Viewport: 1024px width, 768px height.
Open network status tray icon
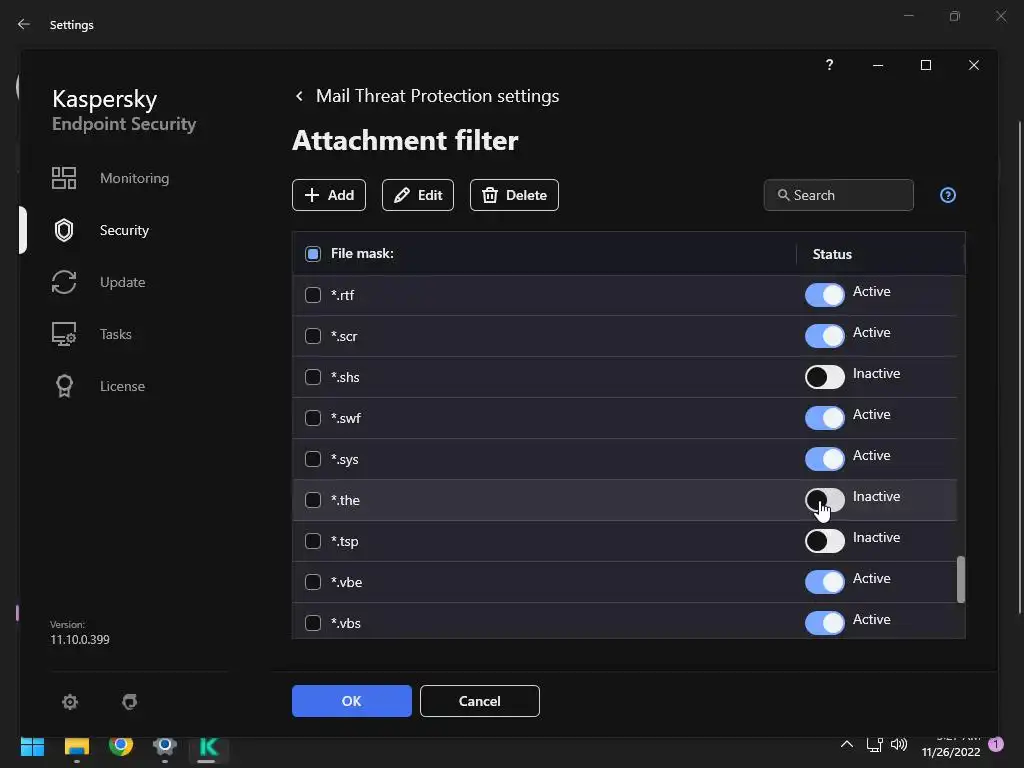click(x=874, y=744)
